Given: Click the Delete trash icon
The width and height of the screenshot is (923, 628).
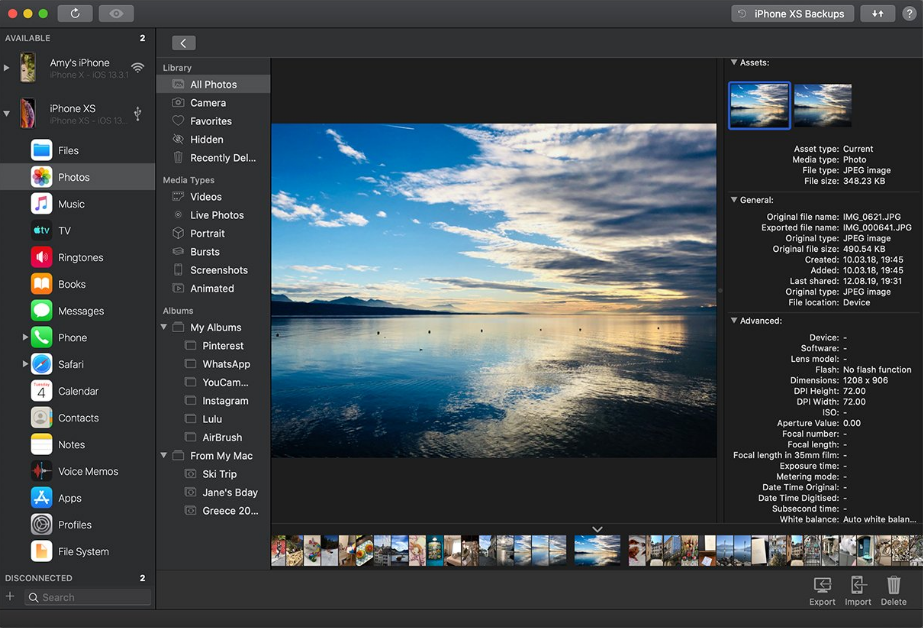Looking at the screenshot, I should pyautogui.click(x=893, y=590).
